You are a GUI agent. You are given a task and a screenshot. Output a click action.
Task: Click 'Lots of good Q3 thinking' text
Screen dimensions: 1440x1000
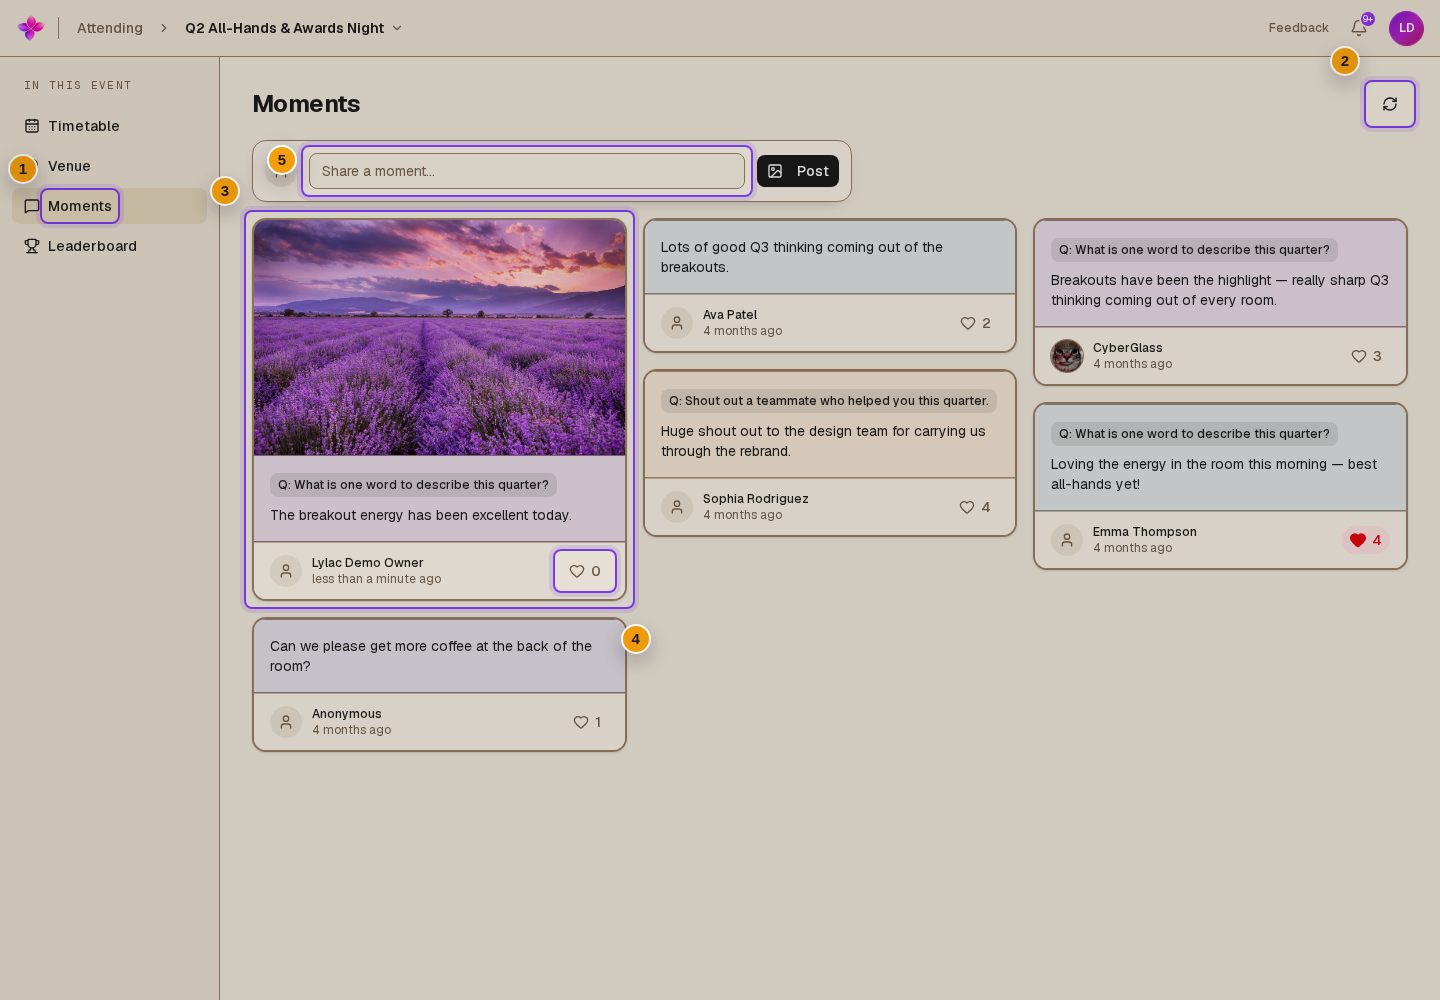pos(802,257)
